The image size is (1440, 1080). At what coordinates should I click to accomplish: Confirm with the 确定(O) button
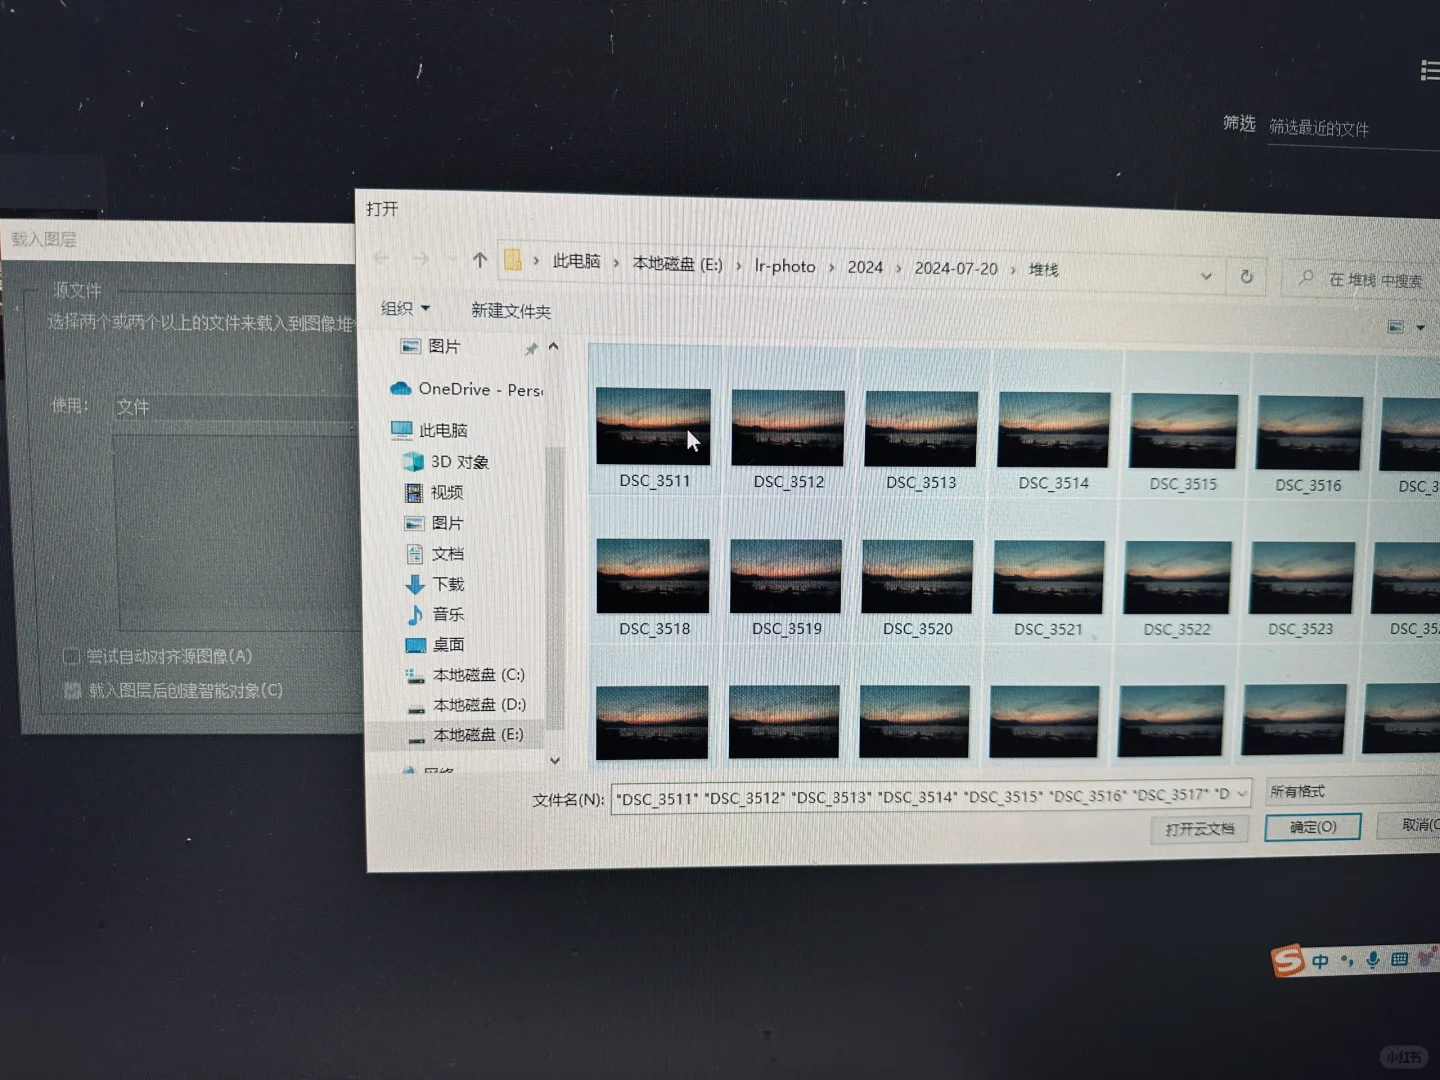coord(1312,827)
